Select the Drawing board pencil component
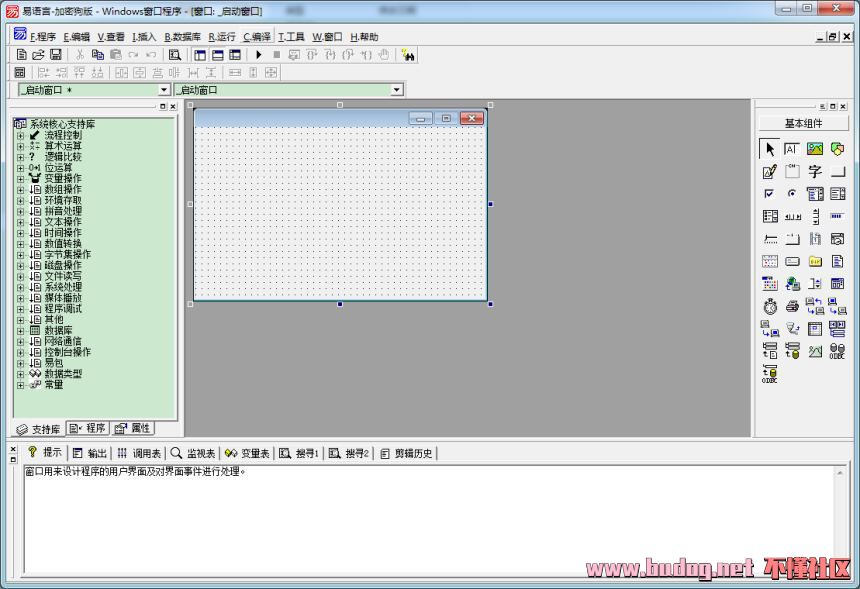 (770, 171)
